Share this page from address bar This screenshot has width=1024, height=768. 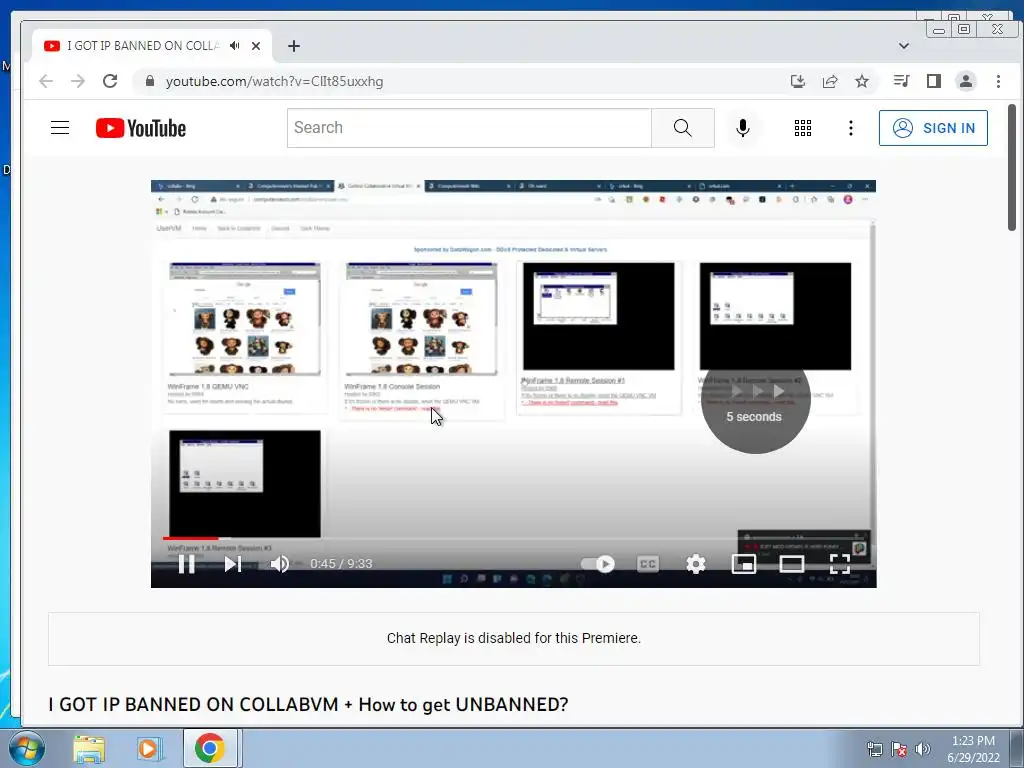[x=830, y=81]
